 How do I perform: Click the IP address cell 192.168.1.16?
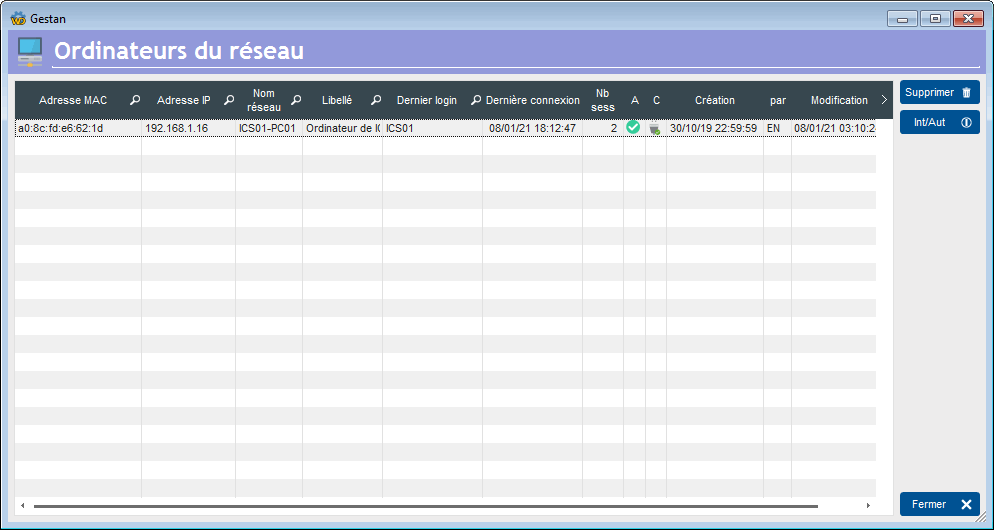click(x=177, y=129)
